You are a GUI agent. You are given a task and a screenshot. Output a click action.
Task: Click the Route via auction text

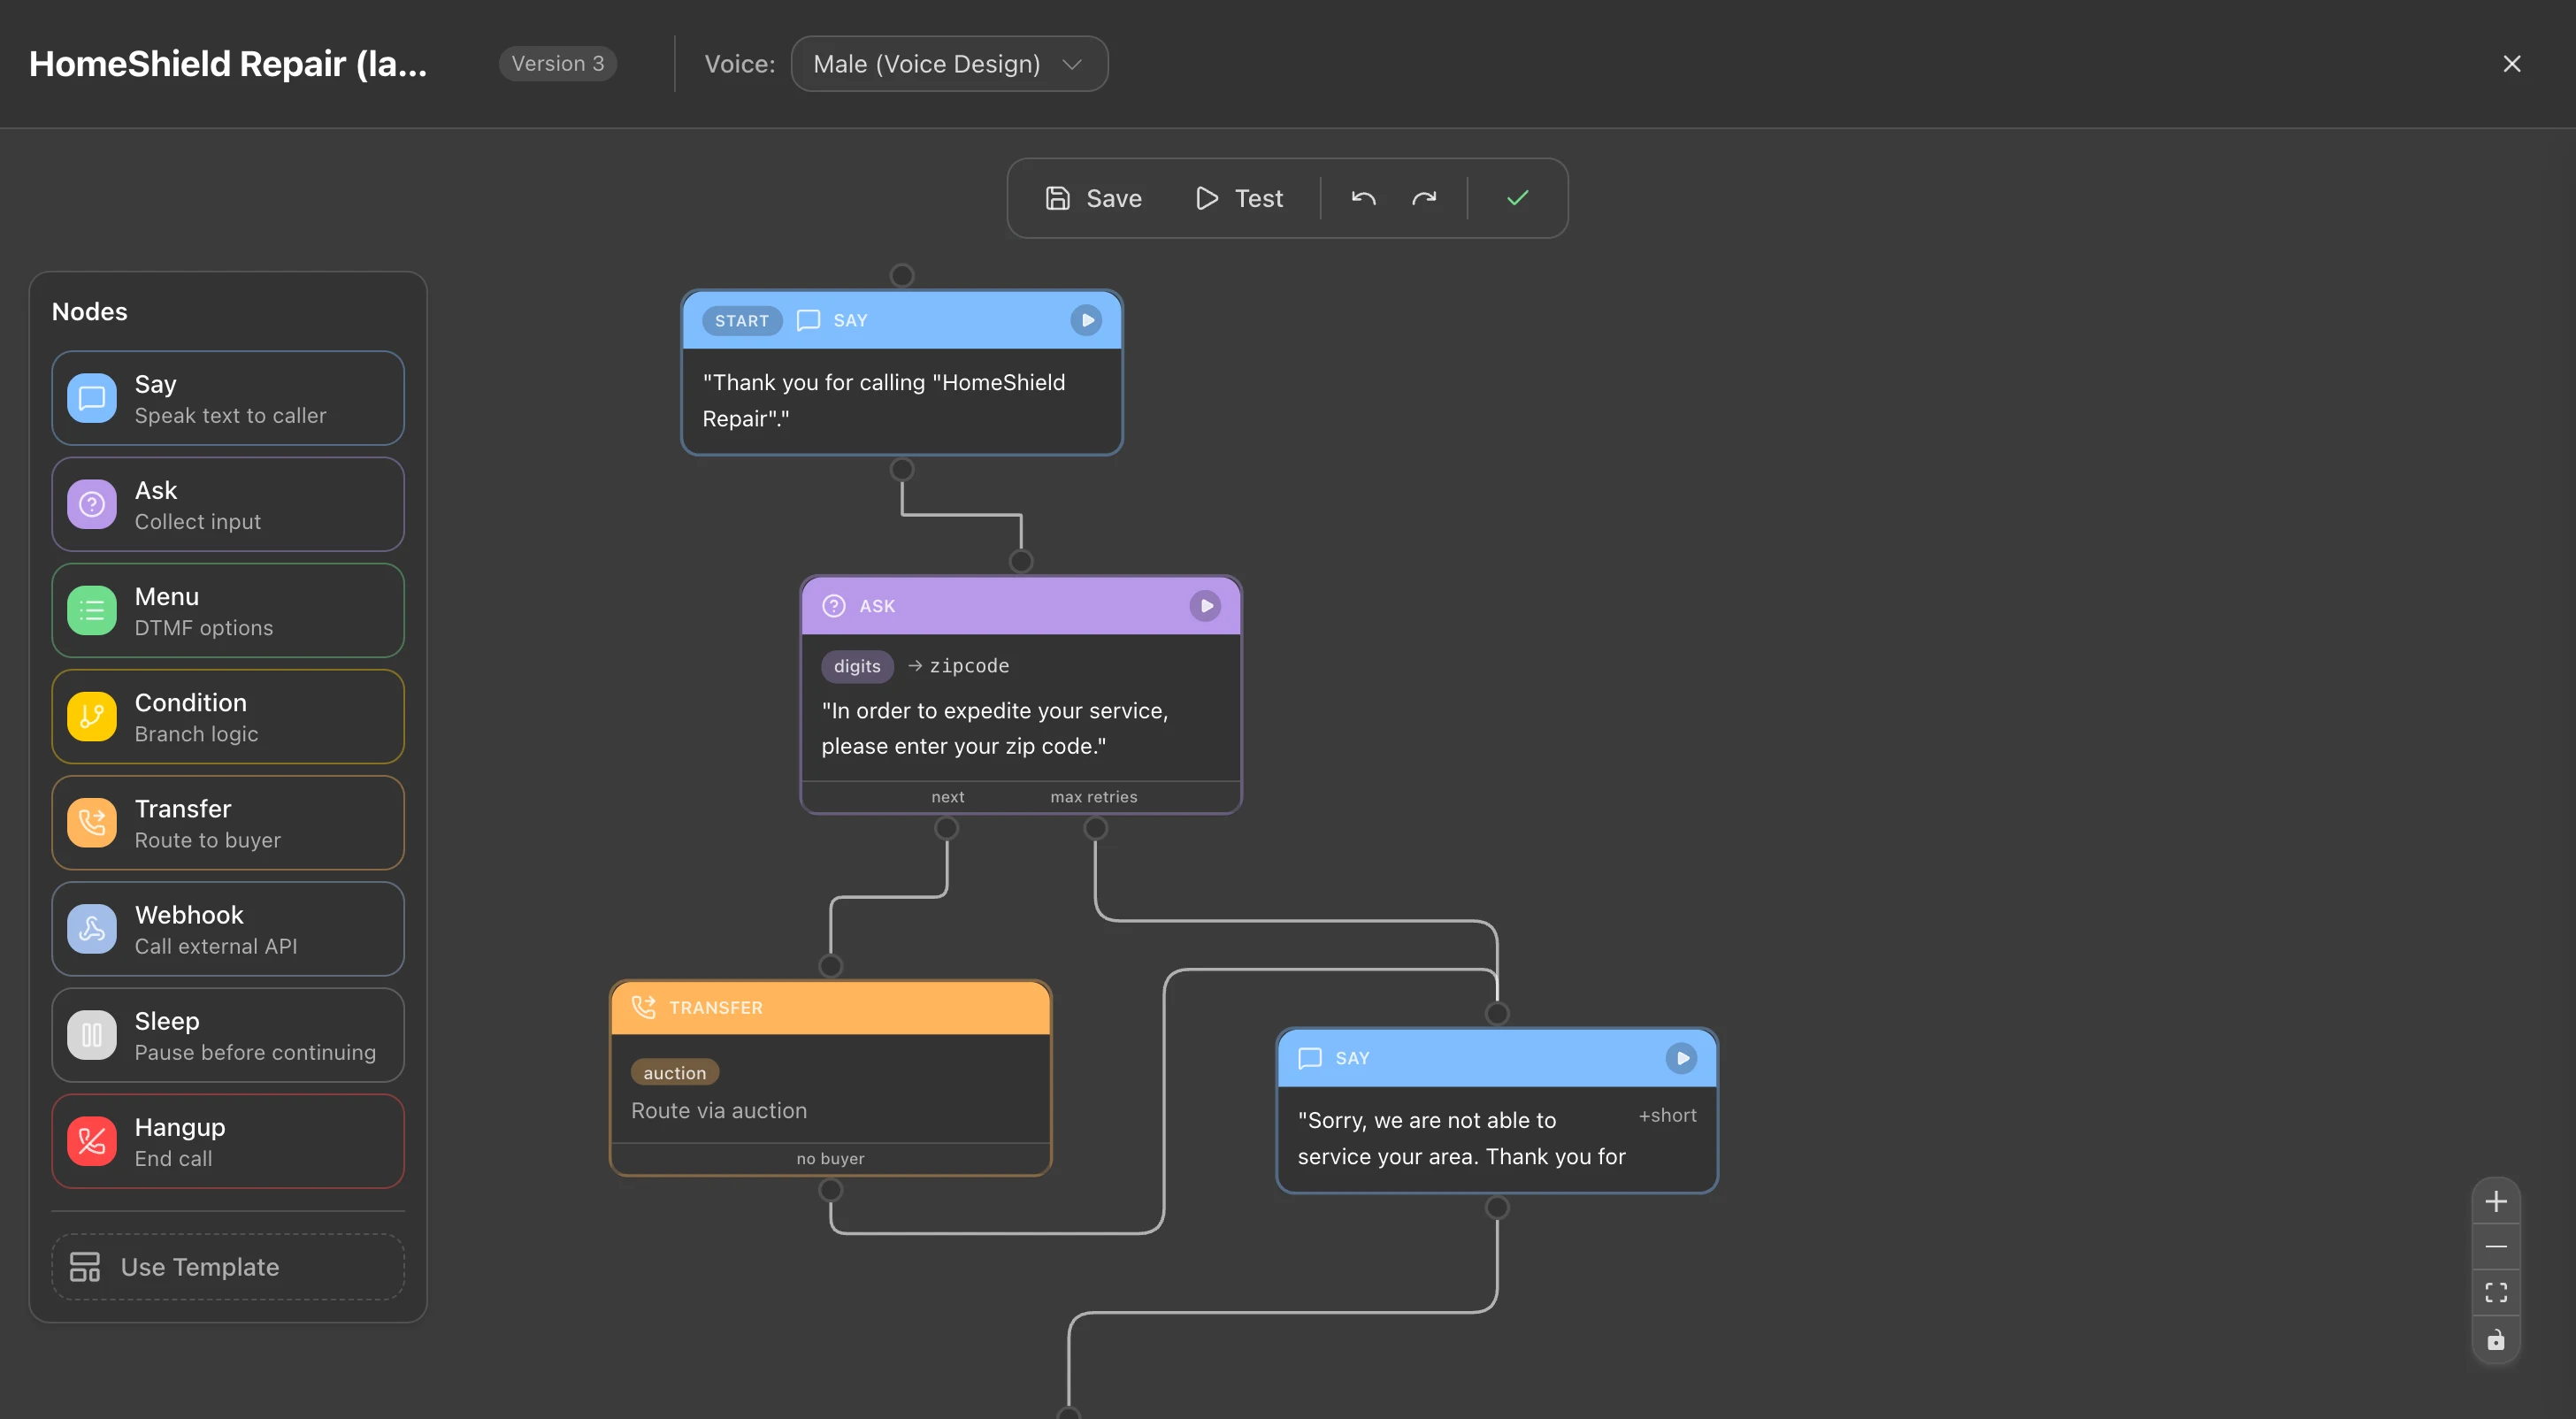point(719,1110)
